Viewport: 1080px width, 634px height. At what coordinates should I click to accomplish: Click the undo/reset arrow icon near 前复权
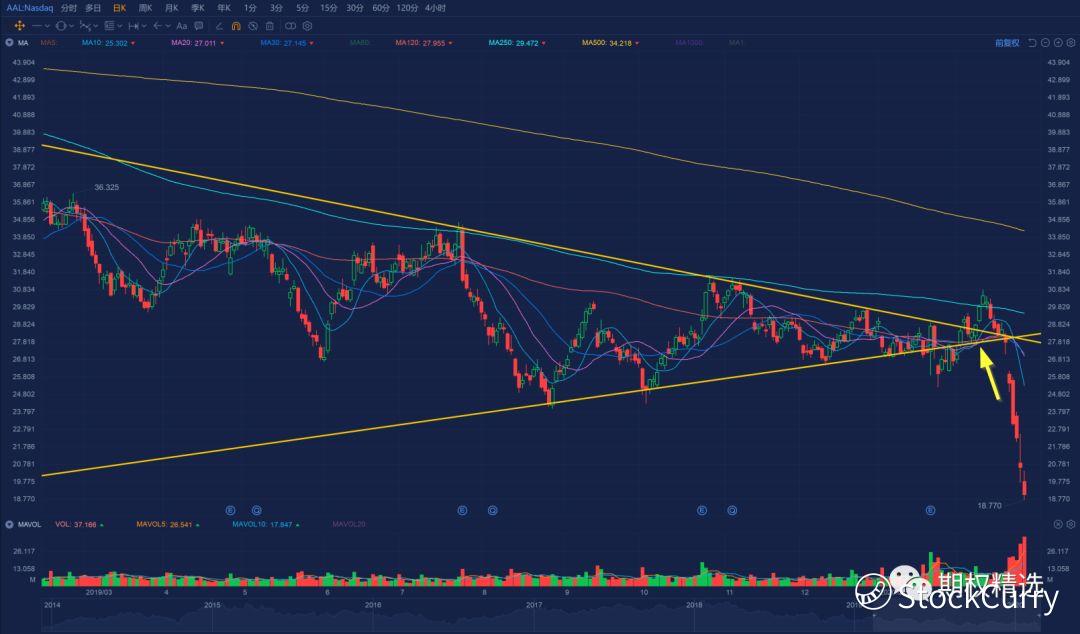1032,43
